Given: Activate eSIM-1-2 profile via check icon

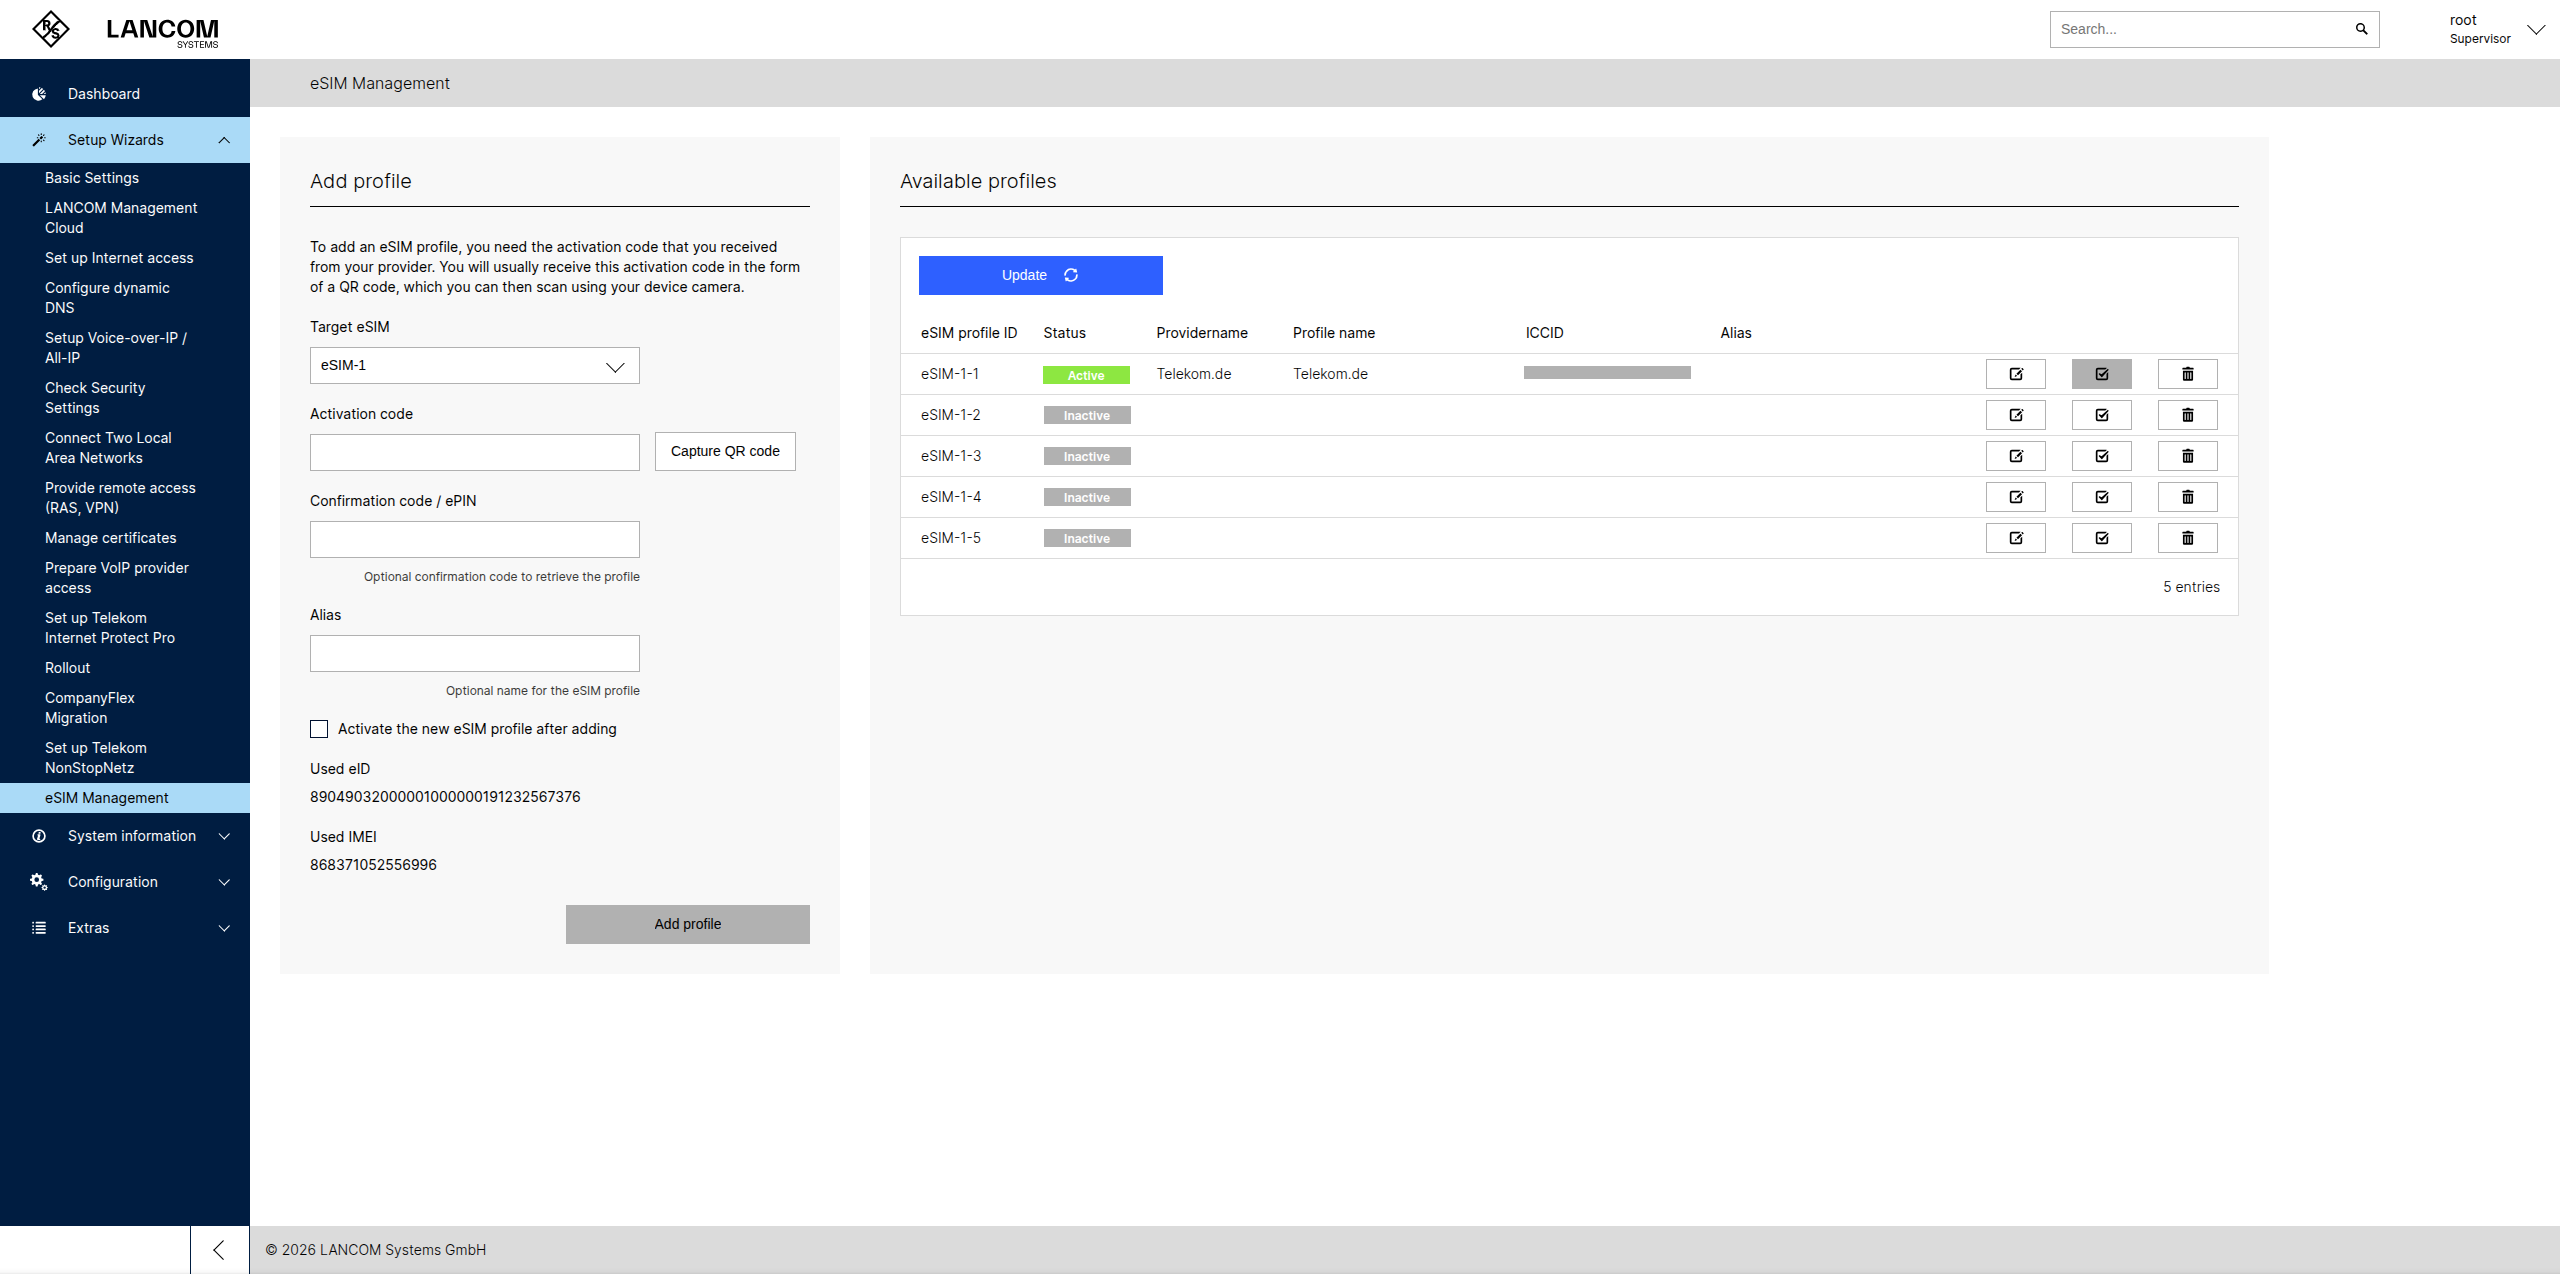Looking at the screenshot, I should tap(2101, 415).
